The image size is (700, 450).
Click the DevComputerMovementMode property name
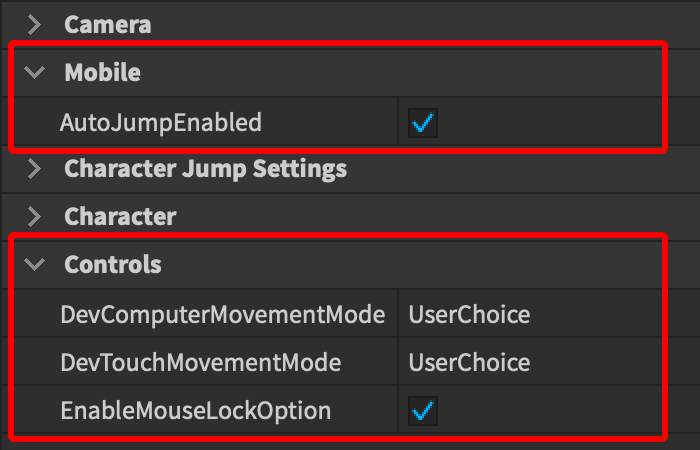222,315
